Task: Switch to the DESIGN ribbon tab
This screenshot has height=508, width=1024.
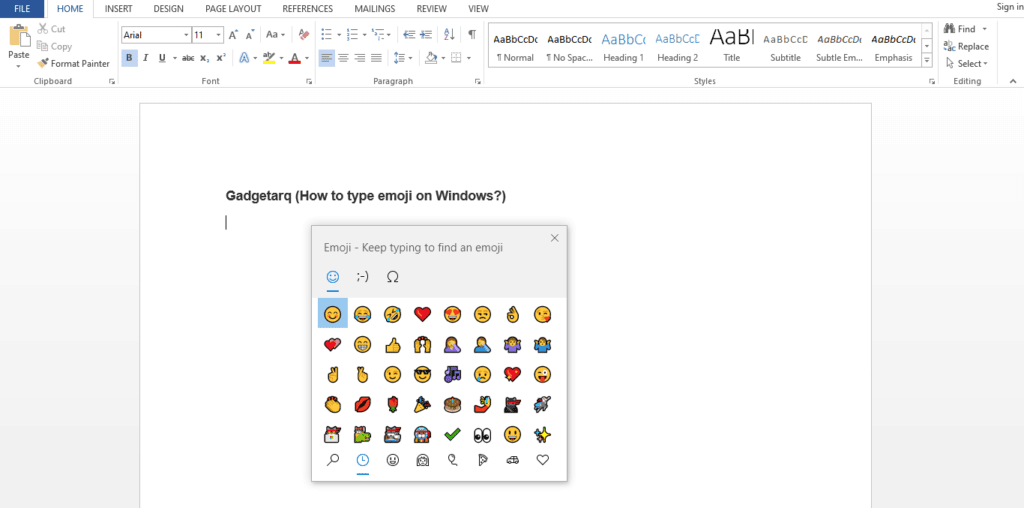Action: [x=168, y=8]
